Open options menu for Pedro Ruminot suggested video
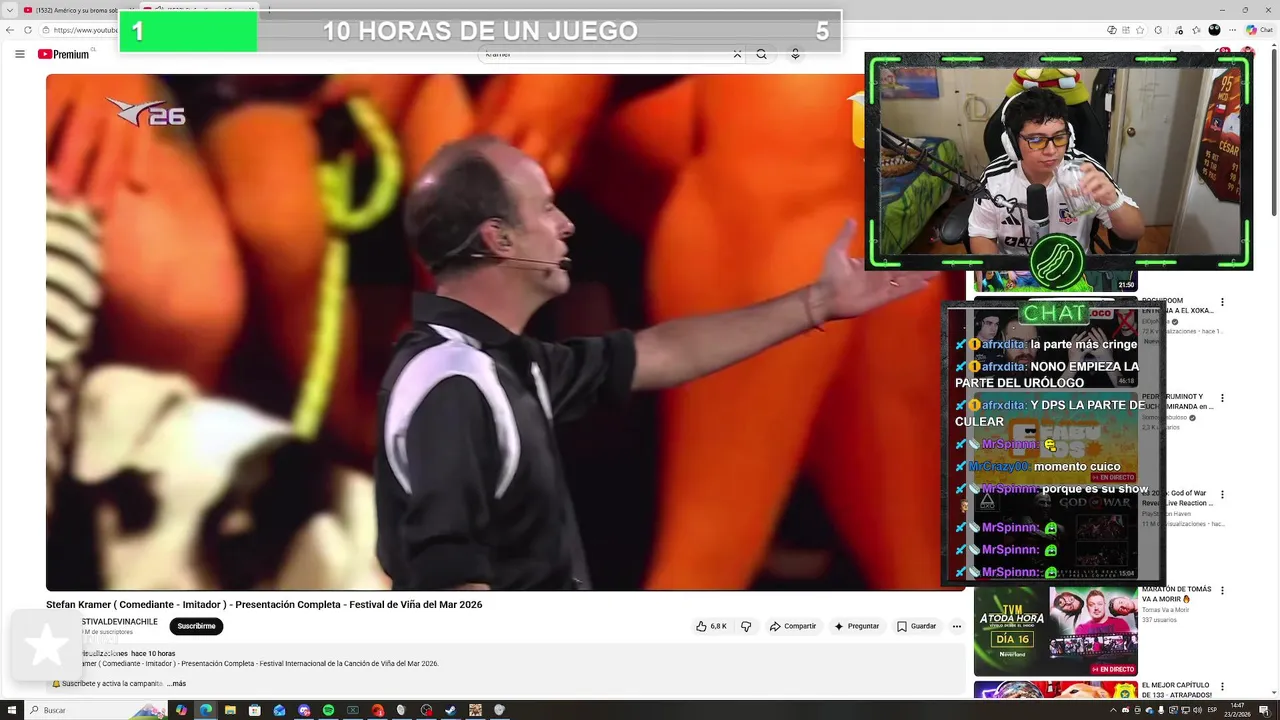The height and width of the screenshot is (720, 1280). pos(1221,399)
